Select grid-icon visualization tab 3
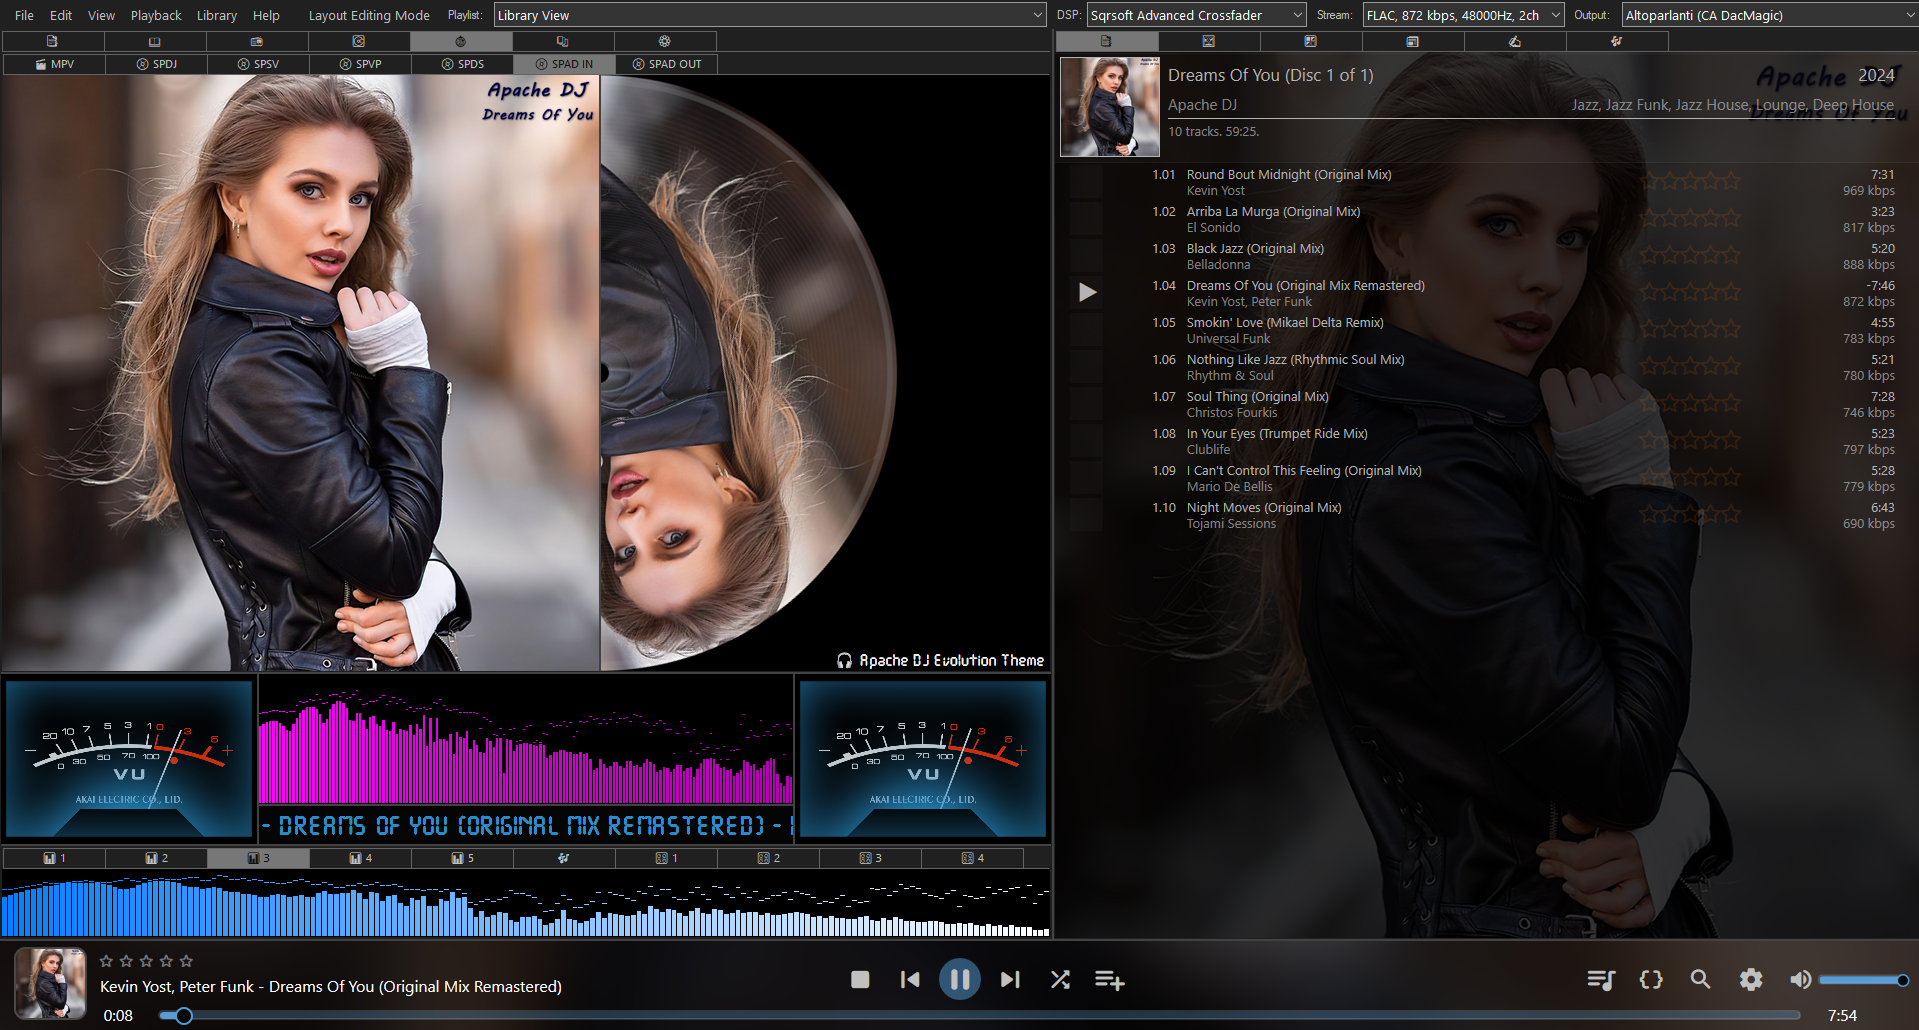Image resolution: width=1919 pixels, height=1030 pixels. 870,858
